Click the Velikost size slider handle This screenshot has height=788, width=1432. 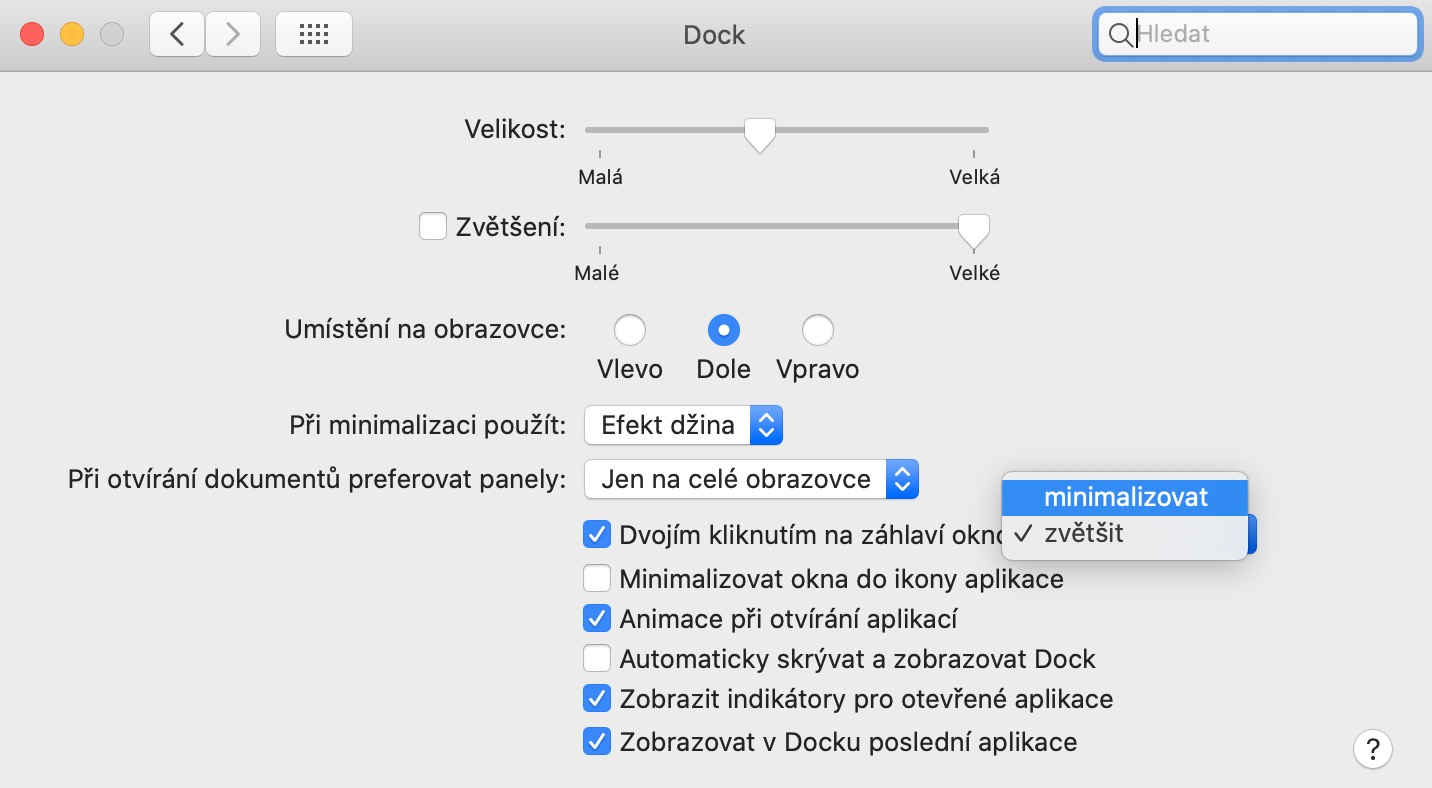pyautogui.click(x=760, y=133)
